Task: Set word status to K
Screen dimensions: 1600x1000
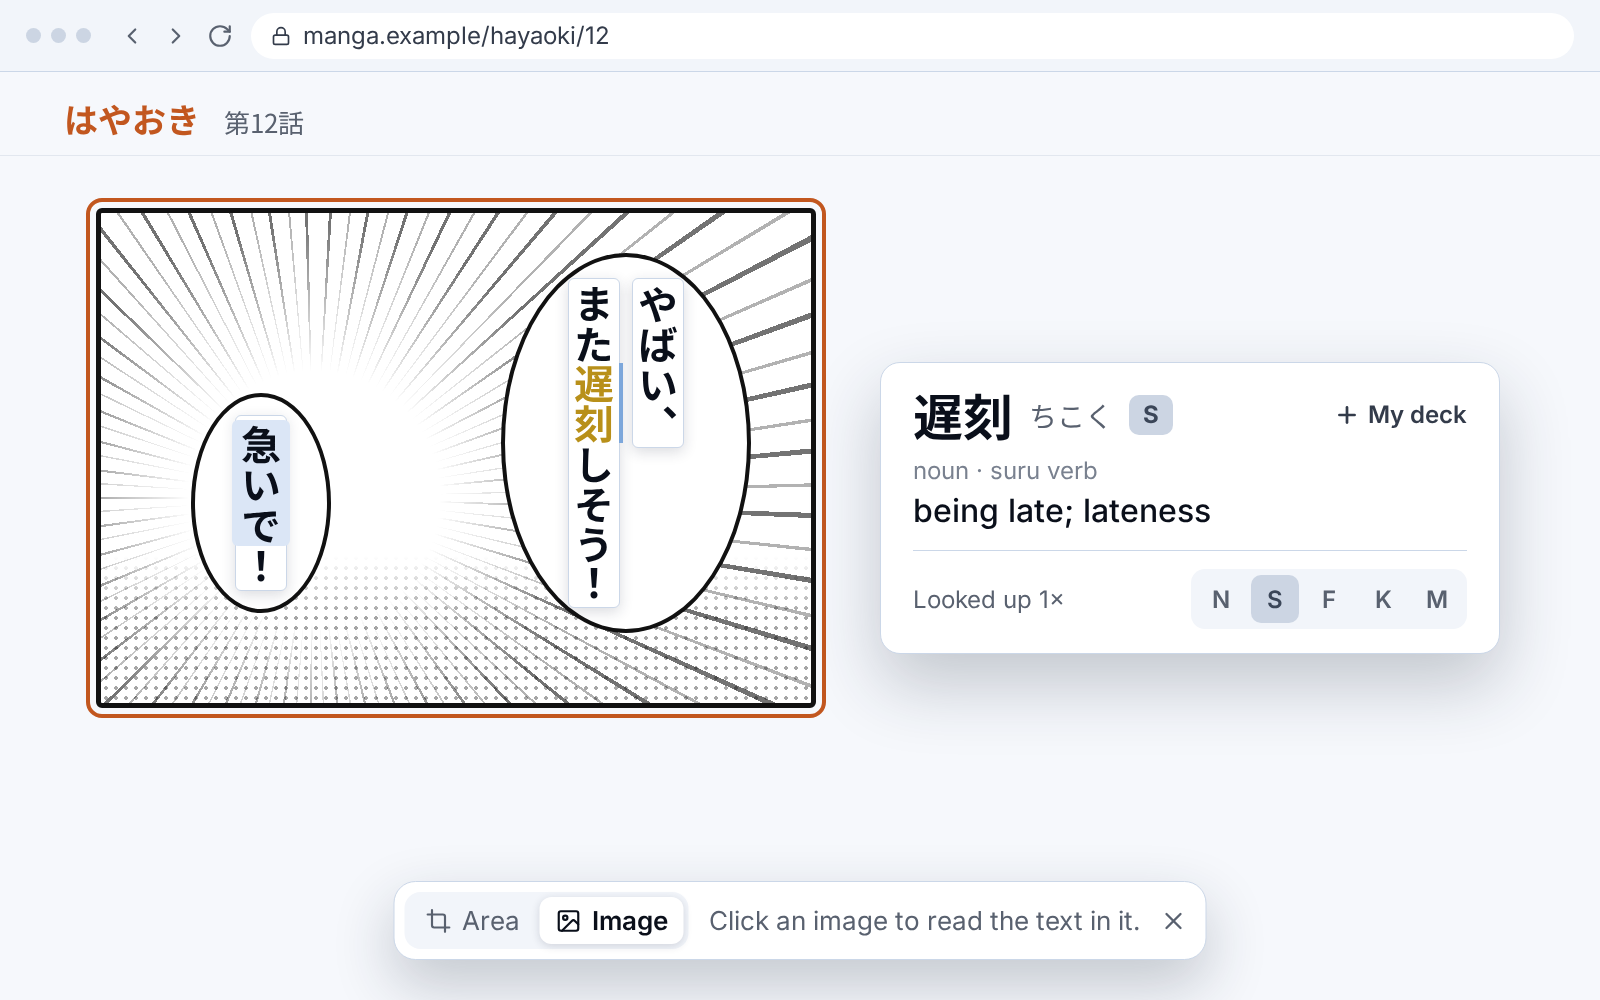Action: (1383, 599)
